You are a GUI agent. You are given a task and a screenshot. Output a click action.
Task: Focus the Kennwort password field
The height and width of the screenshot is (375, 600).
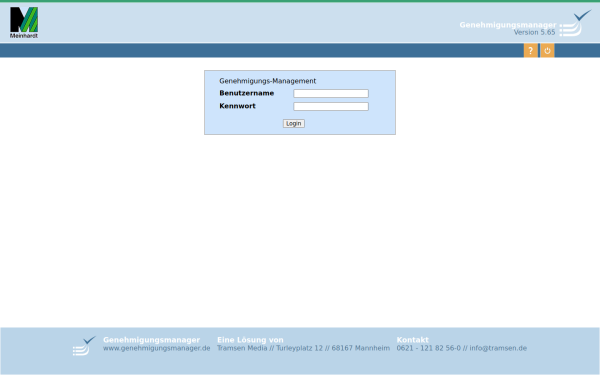click(331, 106)
